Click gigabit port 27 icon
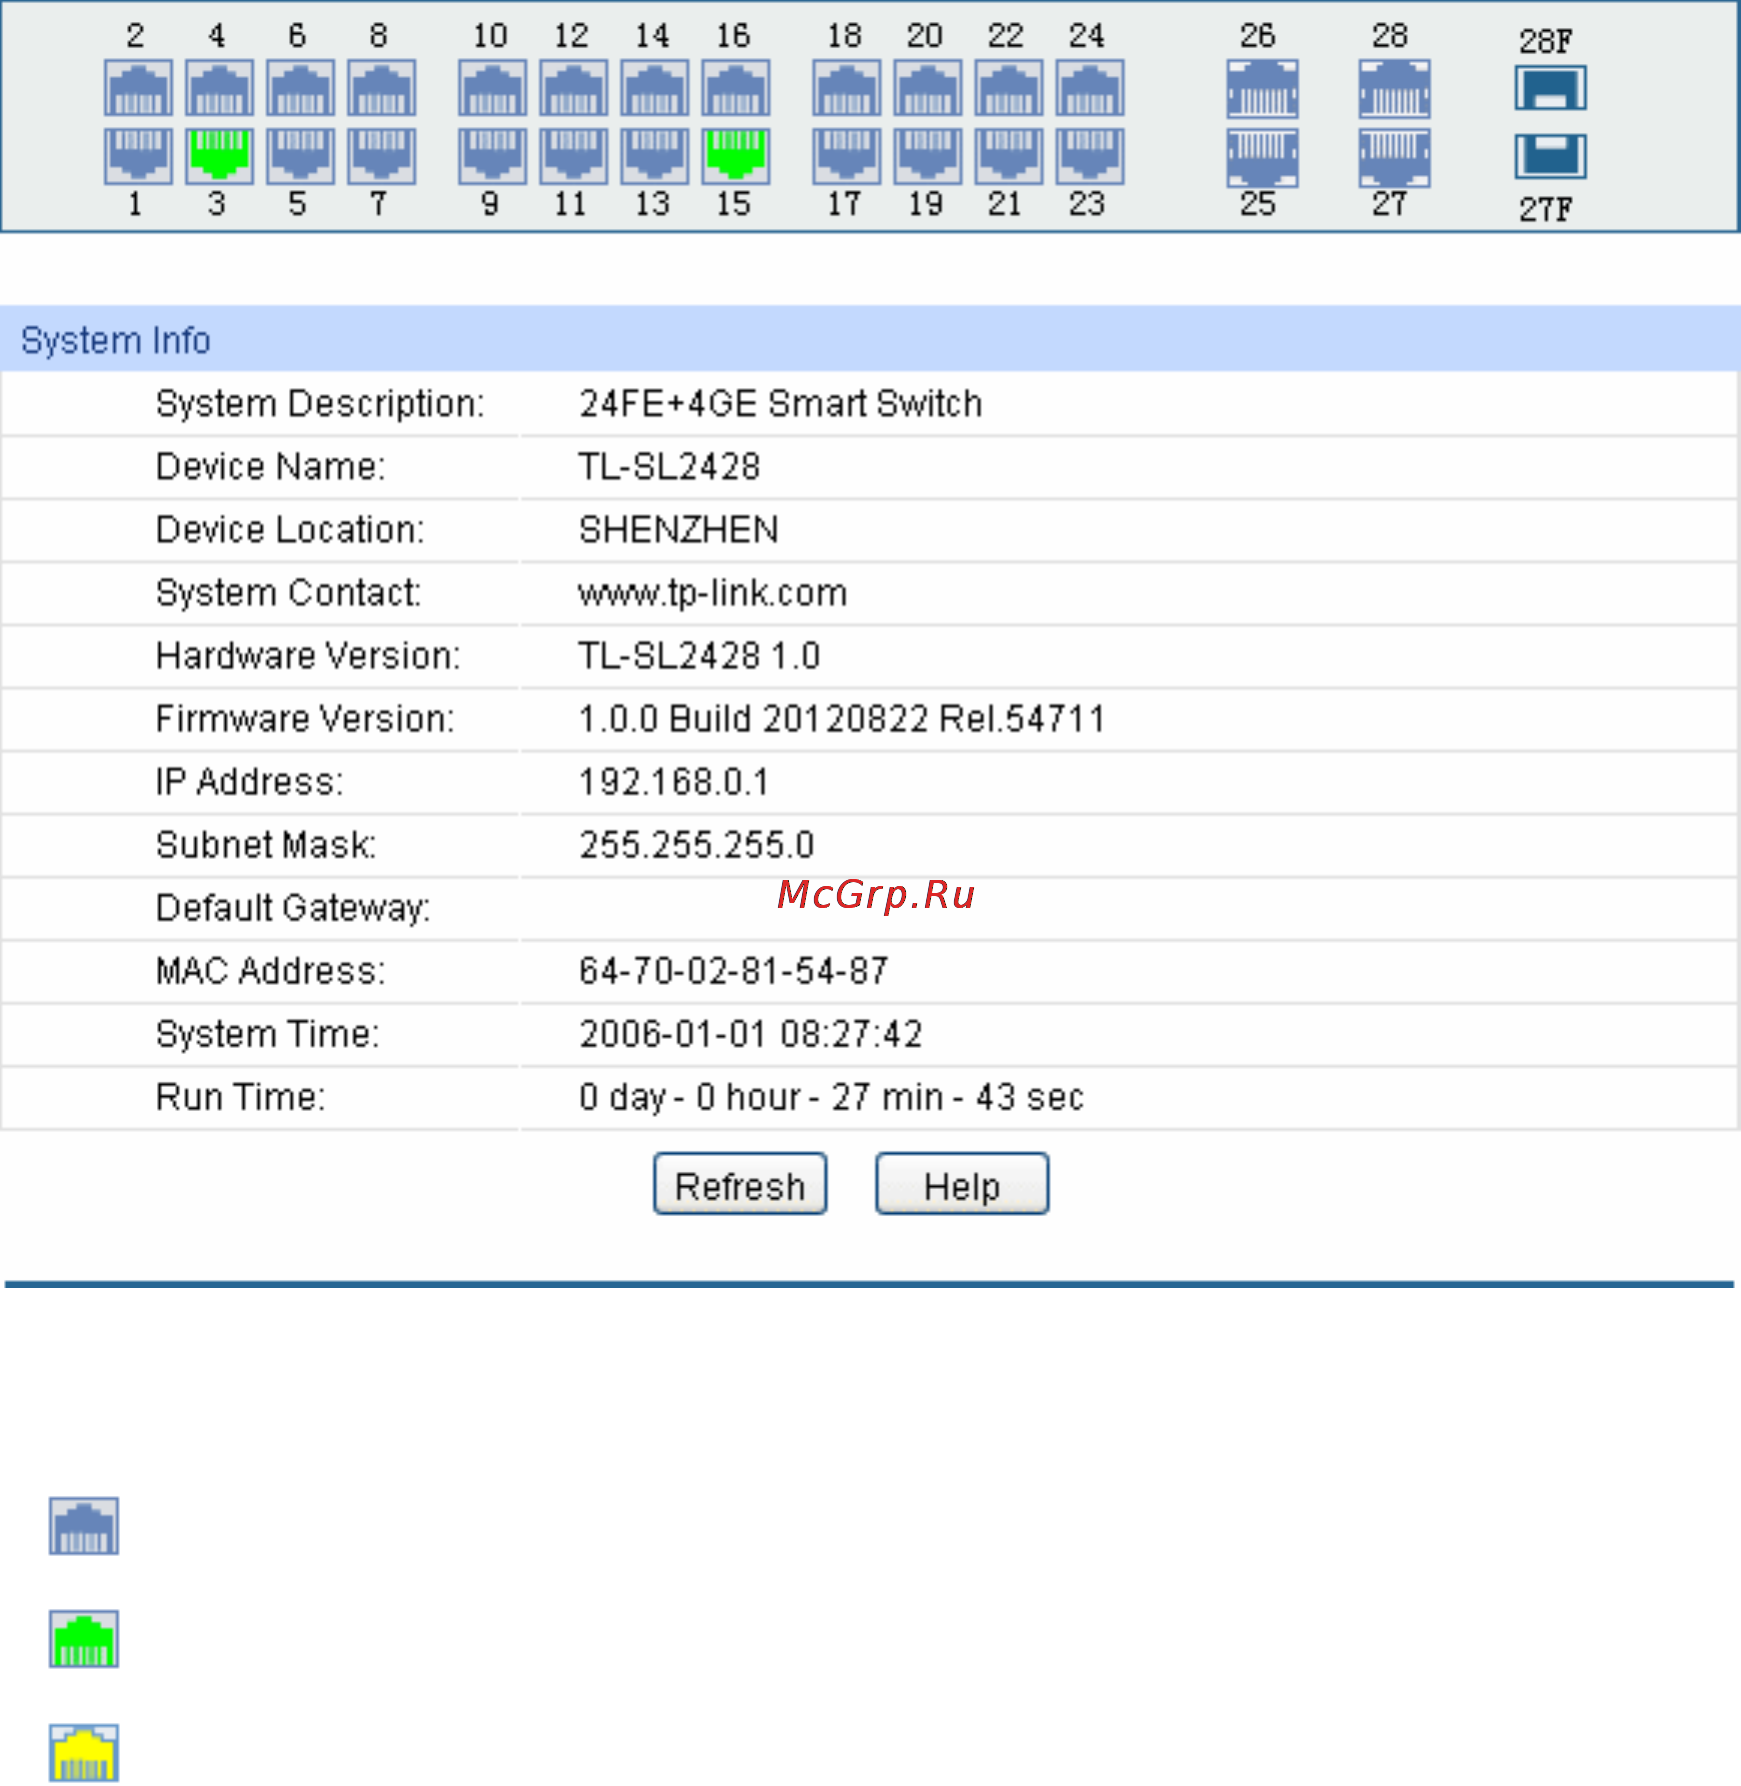The width and height of the screenshot is (1741, 1786). 1394,158
